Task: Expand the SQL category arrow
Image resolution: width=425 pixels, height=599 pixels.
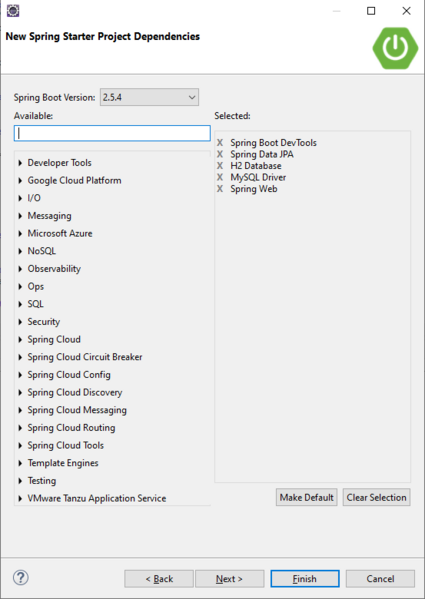Action: pyautogui.click(x=20, y=304)
